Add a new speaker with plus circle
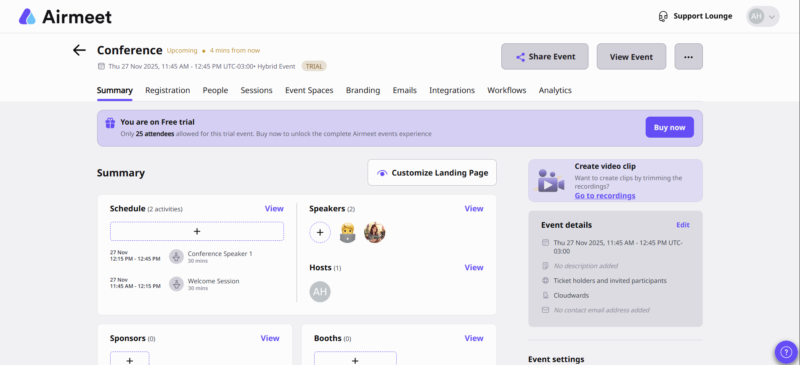The width and height of the screenshot is (800, 365). pos(320,232)
